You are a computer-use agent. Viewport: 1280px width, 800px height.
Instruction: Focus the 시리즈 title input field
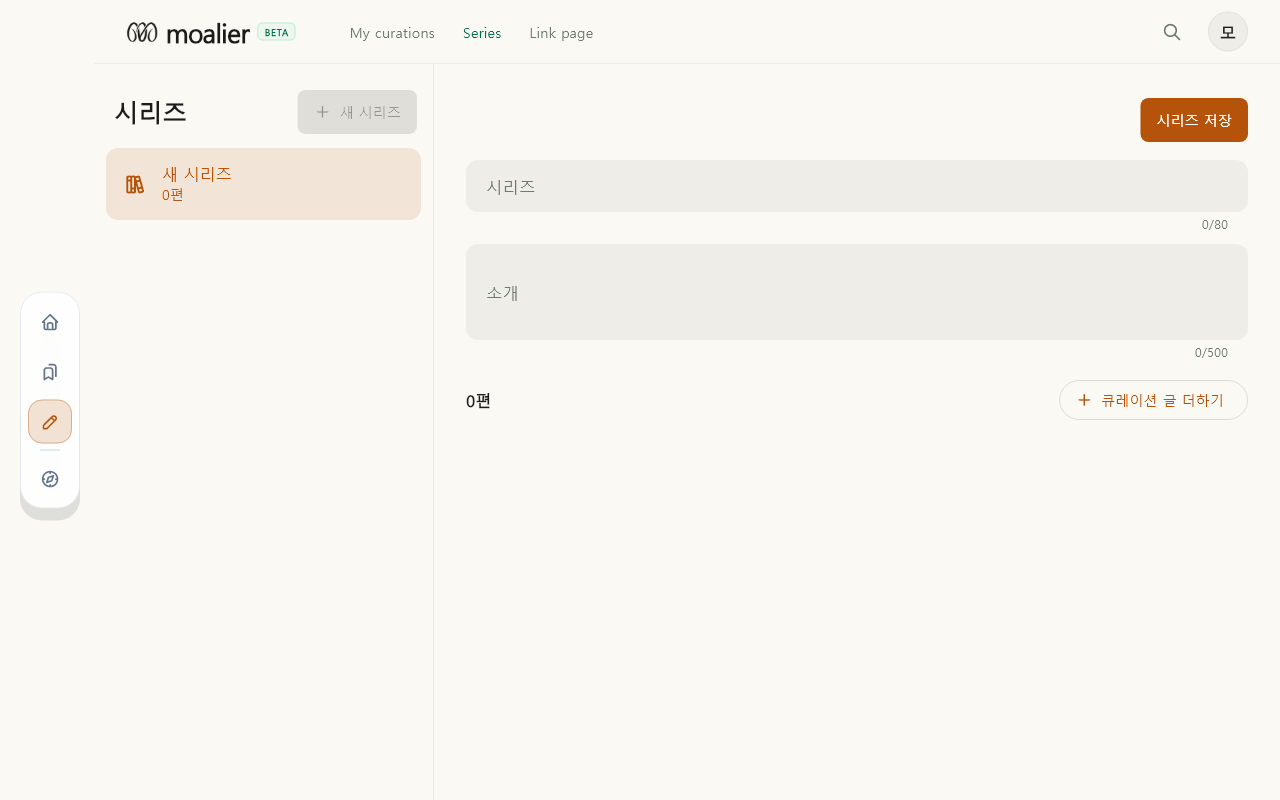[857, 186]
